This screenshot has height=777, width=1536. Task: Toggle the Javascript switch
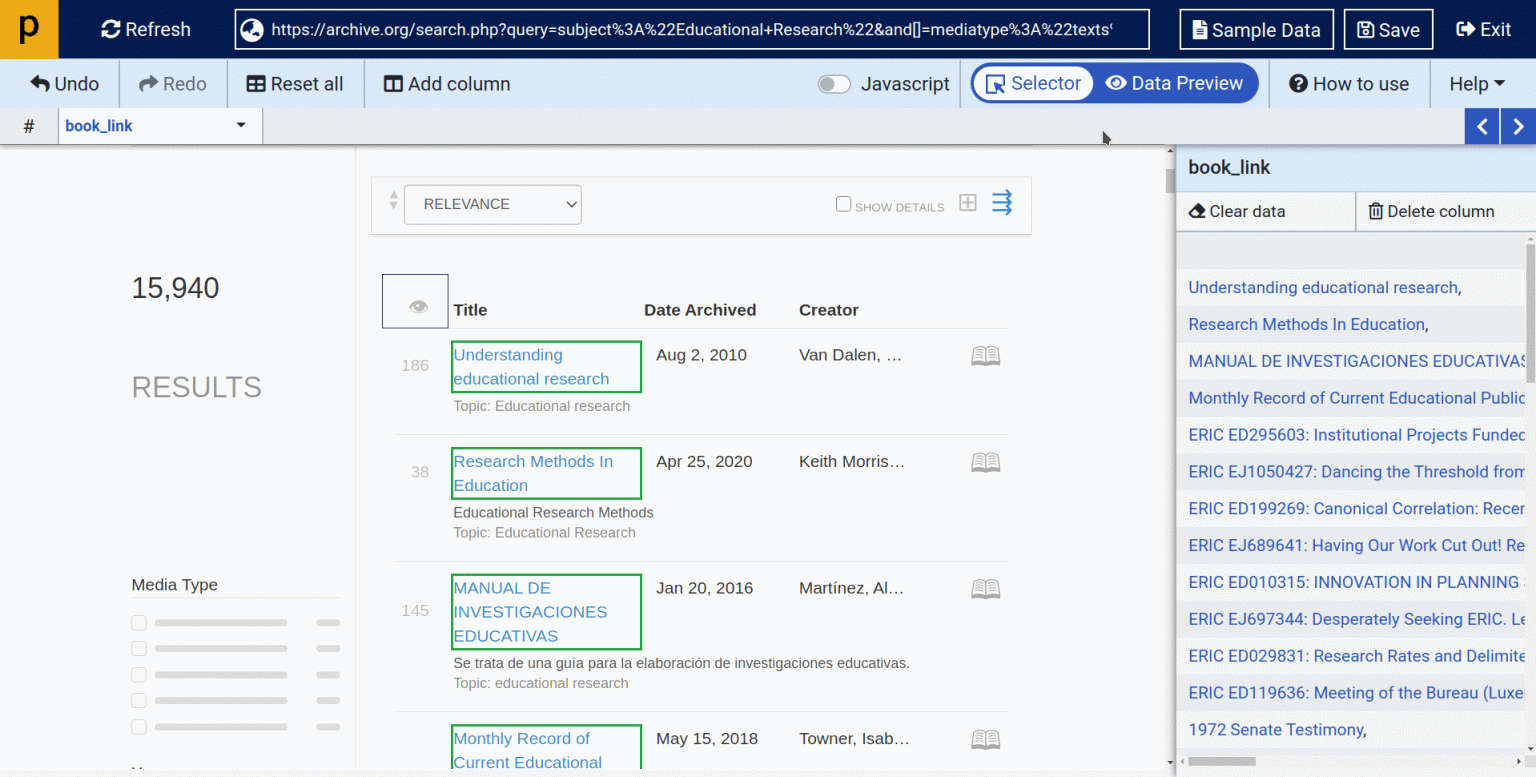[x=834, y=84]
